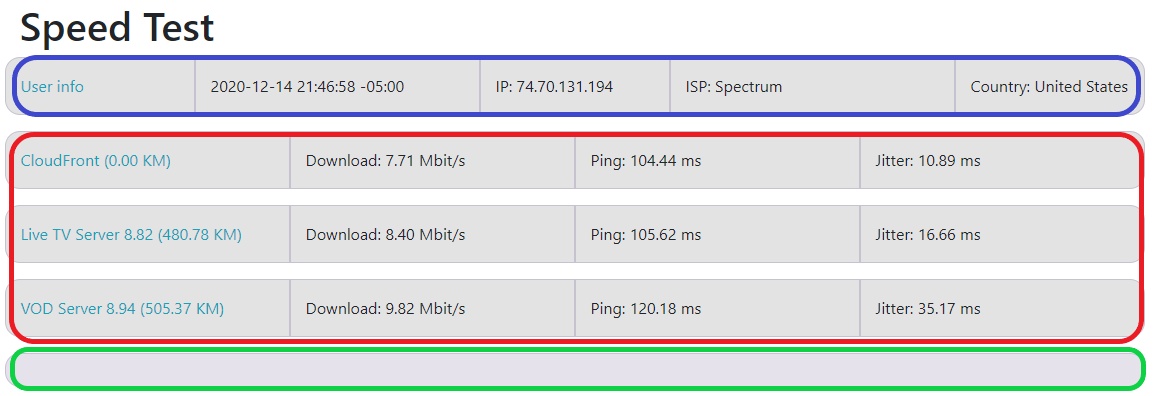Click the IP: 74.70.131.194 cell
The width and height of the screenshot is (1160, 396).
point(575,87)
